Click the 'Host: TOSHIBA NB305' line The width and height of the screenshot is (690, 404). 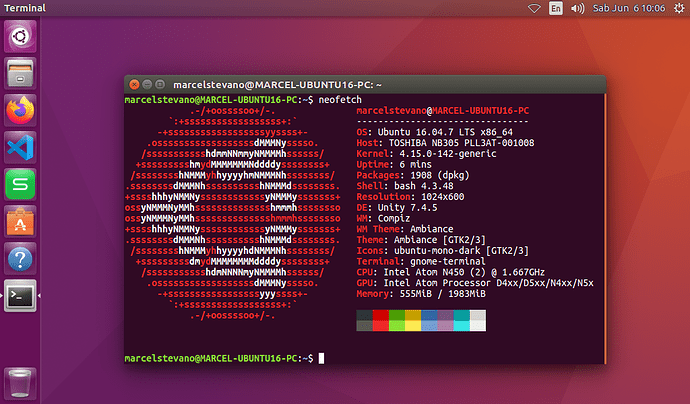tap(445, 143)
